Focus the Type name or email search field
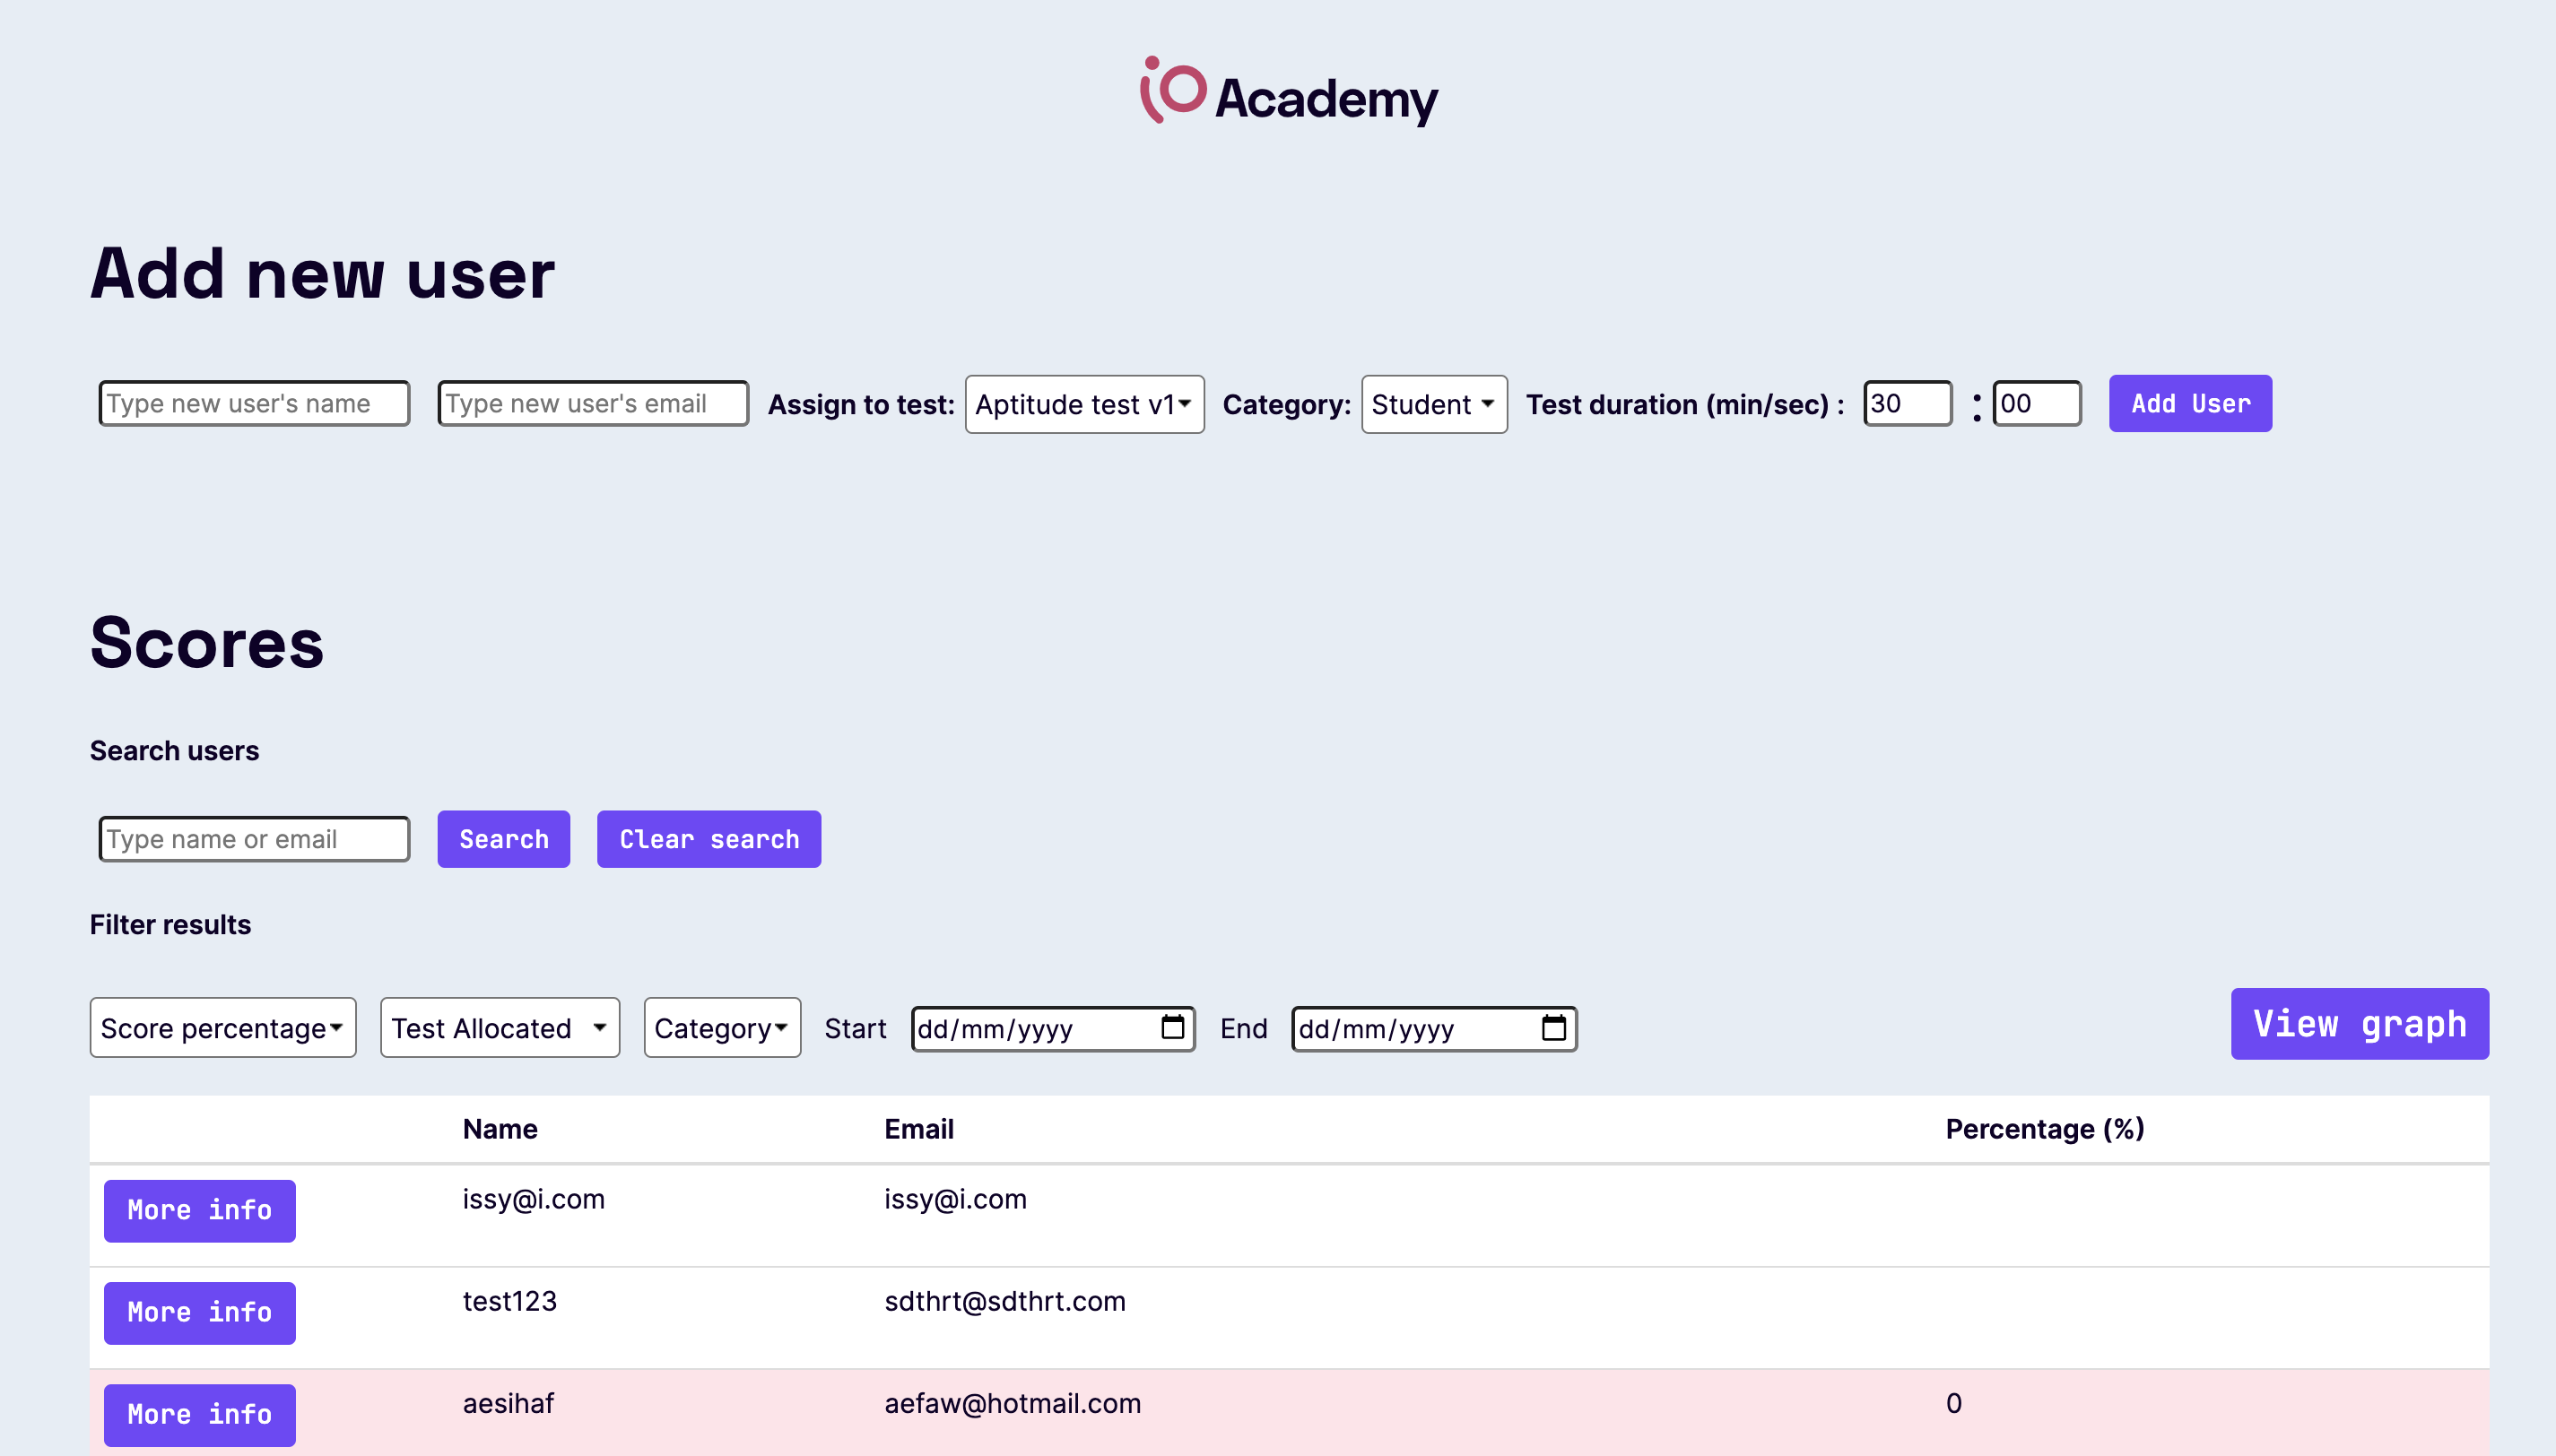Viewport: 2556px width, 1456px height. click(x=254, y=839)
